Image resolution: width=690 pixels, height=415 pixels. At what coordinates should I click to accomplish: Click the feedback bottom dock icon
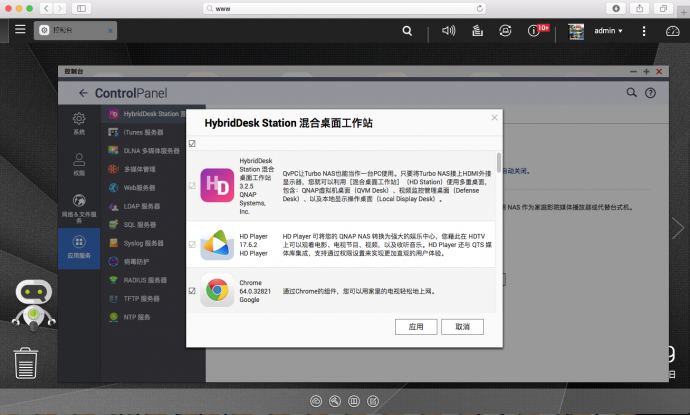pos(373,401)
